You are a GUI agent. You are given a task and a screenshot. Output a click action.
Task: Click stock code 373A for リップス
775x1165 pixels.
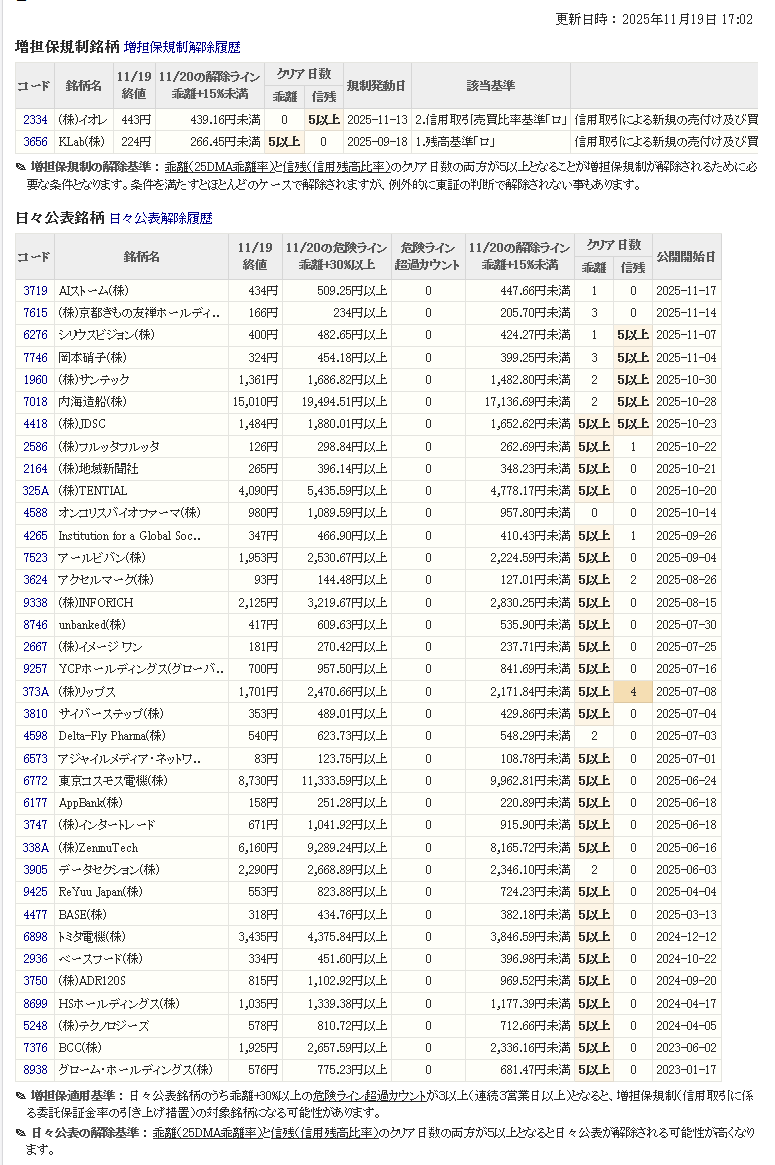point(35,692)
